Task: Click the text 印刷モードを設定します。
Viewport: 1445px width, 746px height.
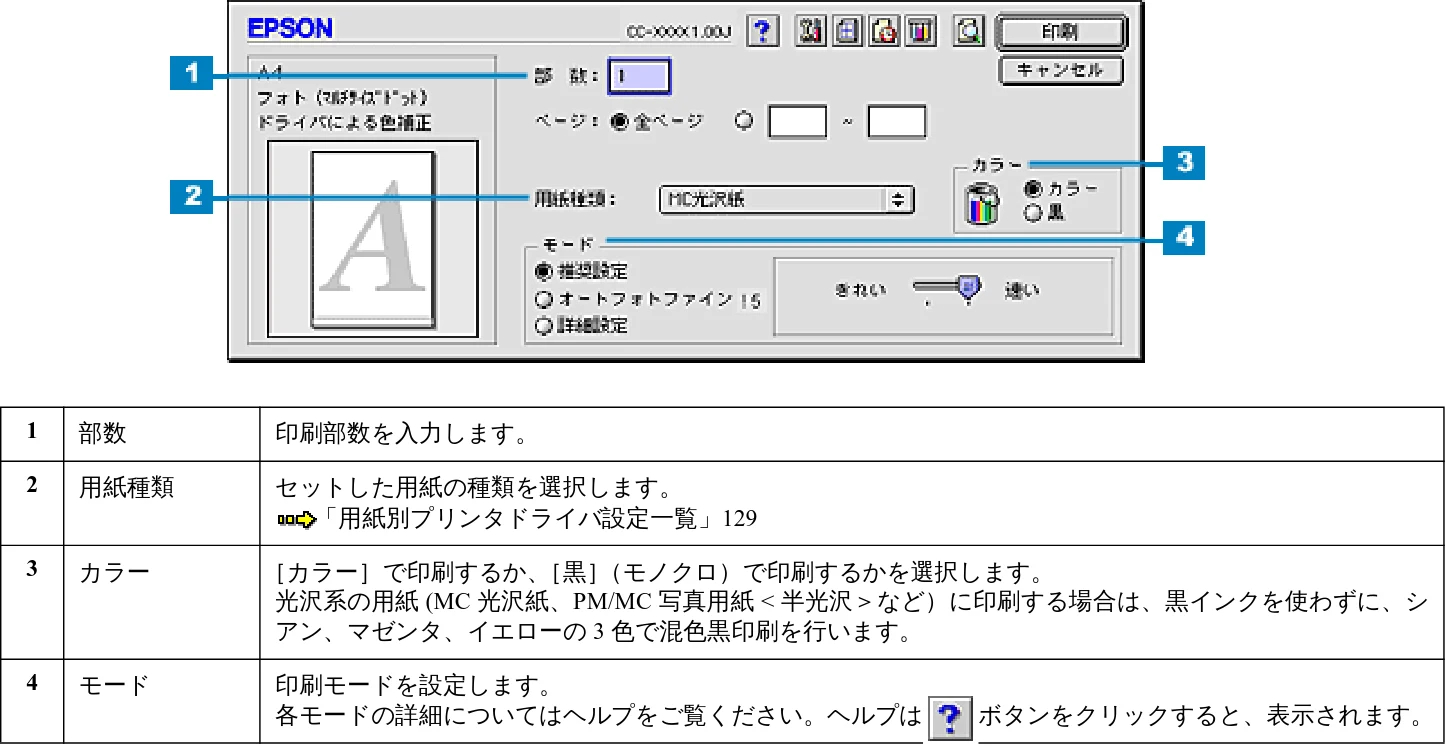Action: (415, 687)
